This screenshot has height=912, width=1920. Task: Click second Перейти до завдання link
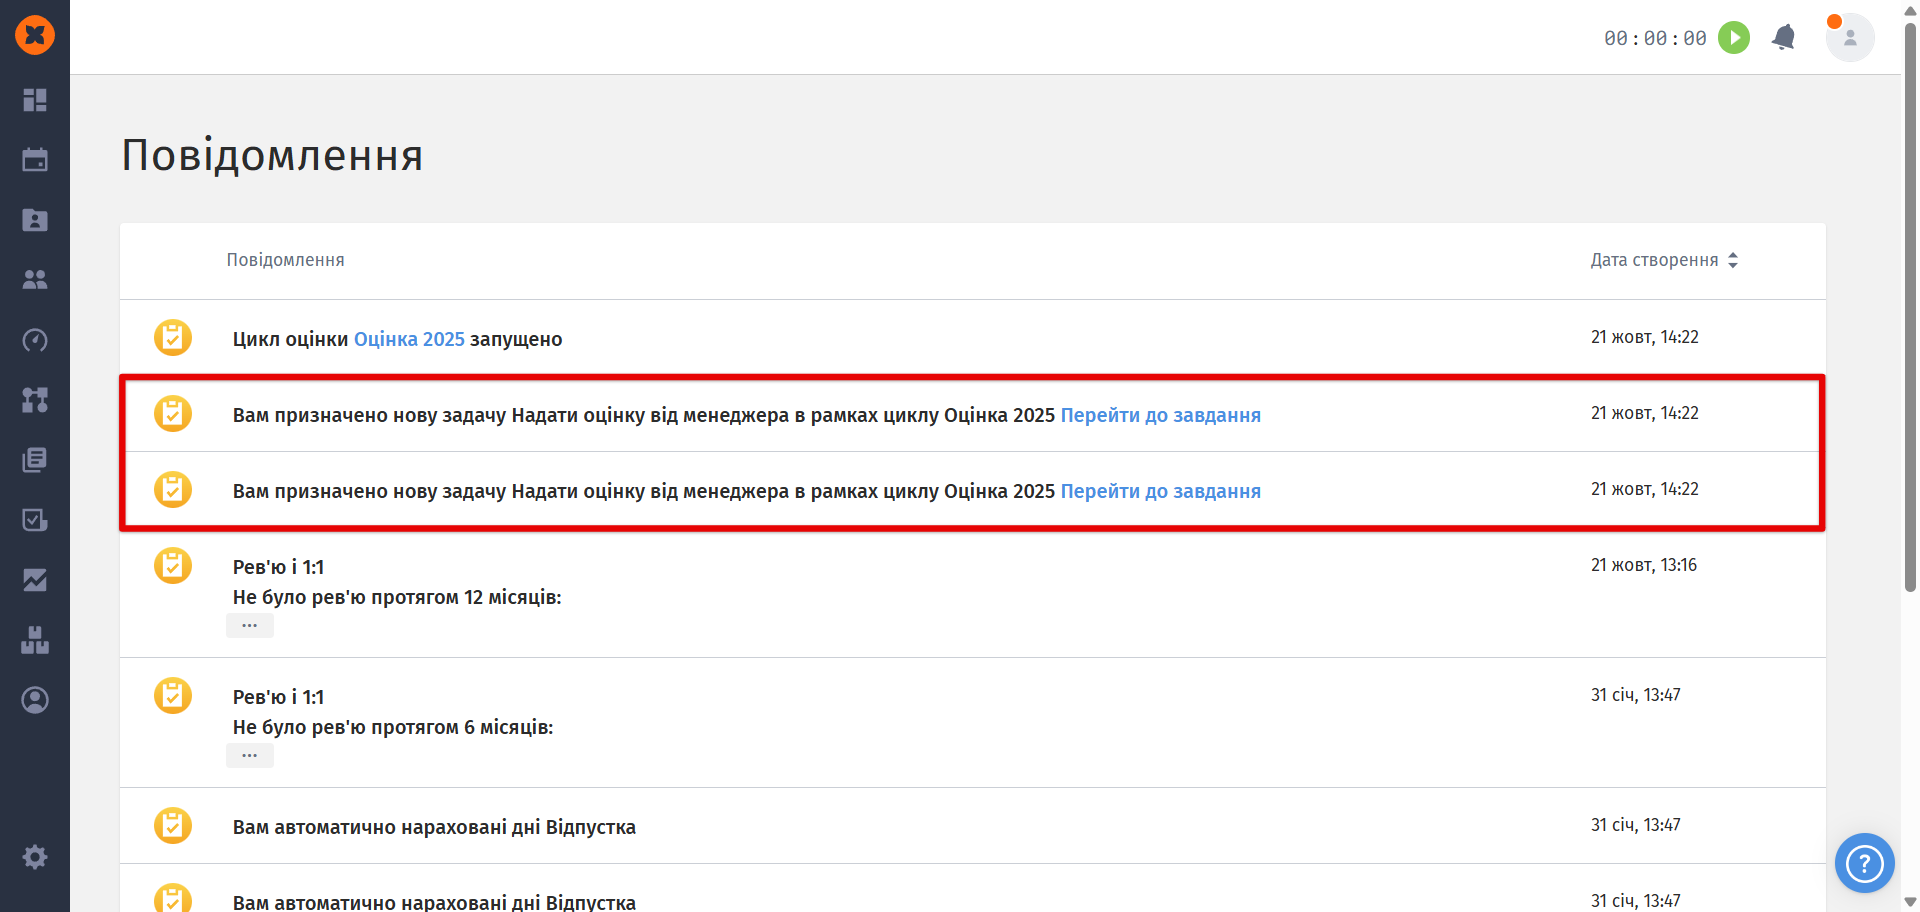coord(1160,491)
